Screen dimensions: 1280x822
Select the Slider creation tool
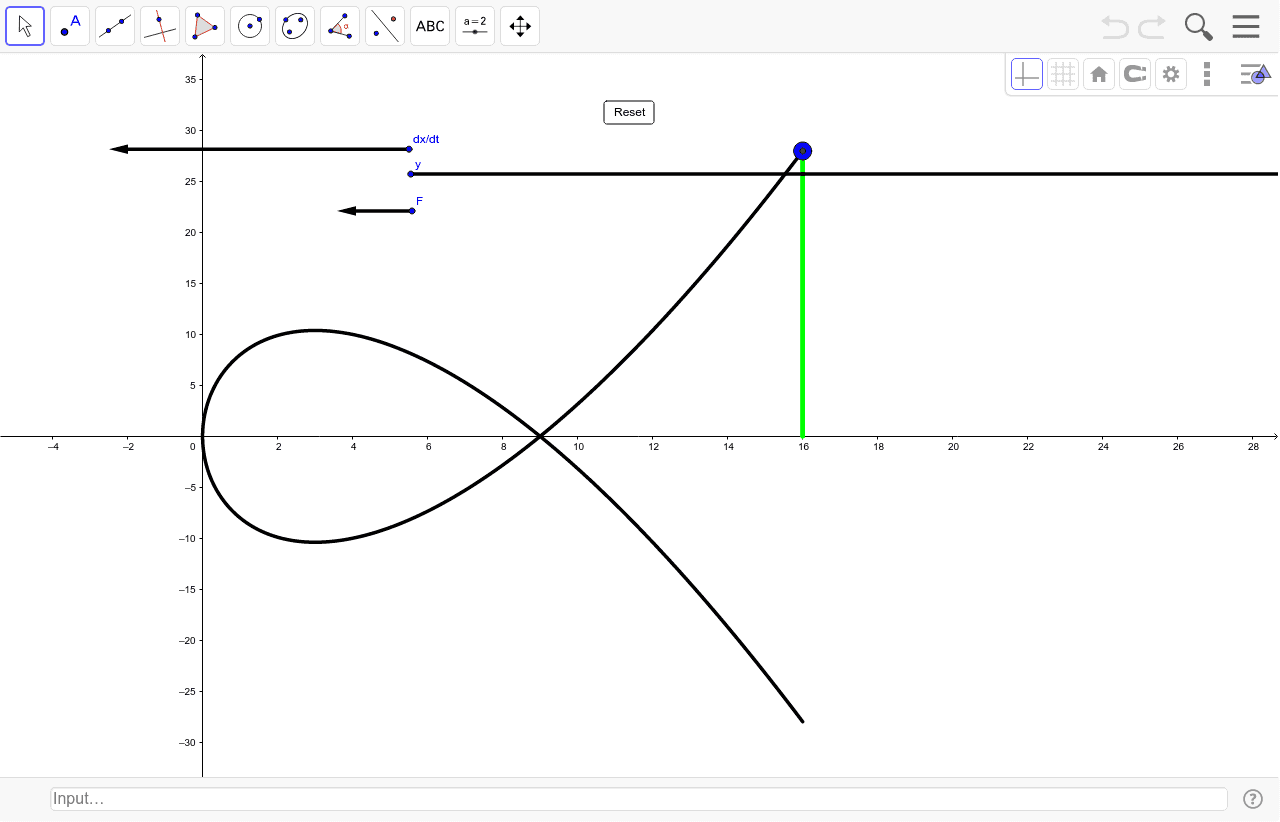click(x=474, y=26)
